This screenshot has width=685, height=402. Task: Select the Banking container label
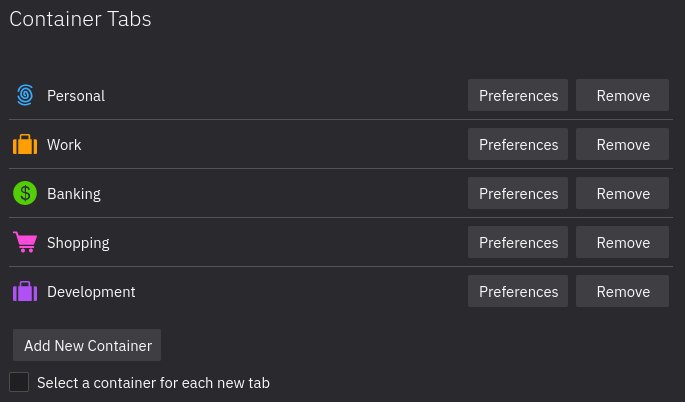(74, 193)
